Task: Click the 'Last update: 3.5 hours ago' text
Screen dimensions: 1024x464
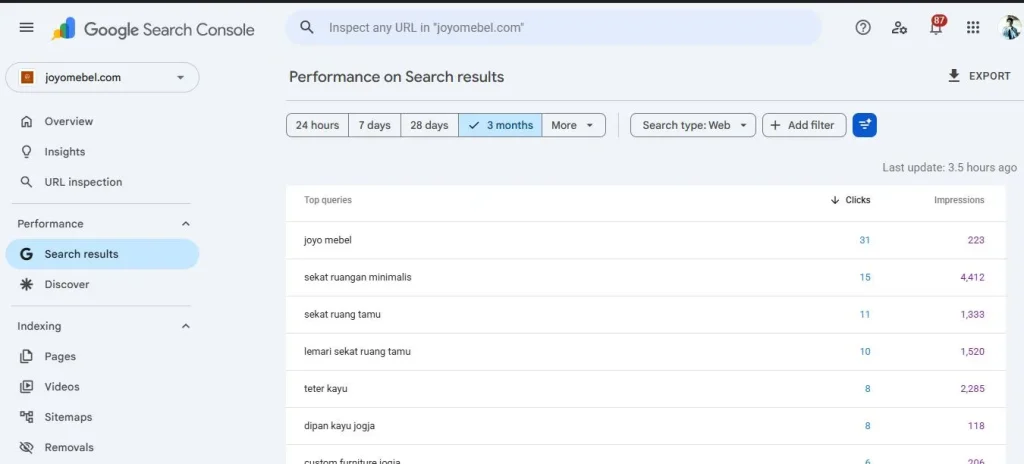Action: point(949,167)
